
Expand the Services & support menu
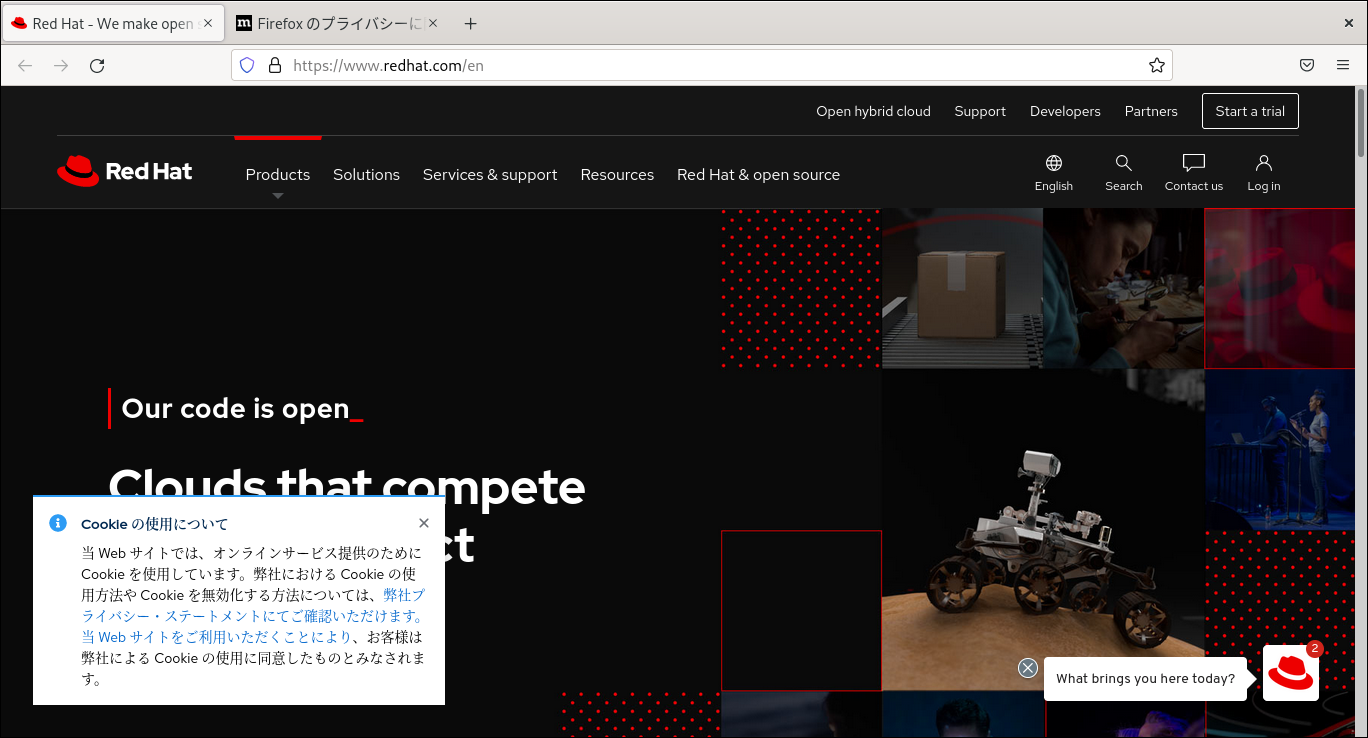pos(490,174)
